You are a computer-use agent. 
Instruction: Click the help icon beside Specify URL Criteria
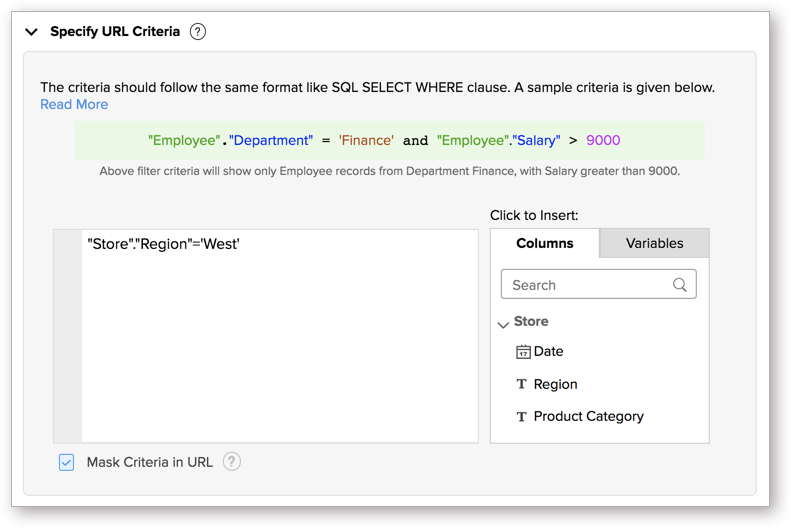click(x=198, y=32)
